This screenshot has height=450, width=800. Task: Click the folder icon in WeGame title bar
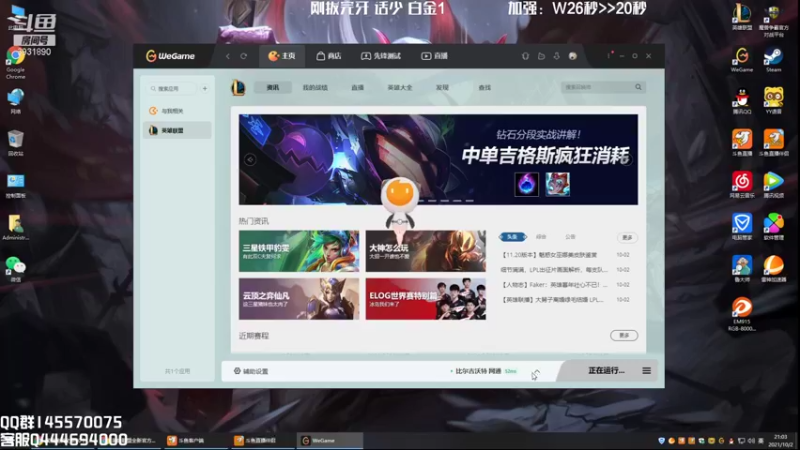pos(541,56)
